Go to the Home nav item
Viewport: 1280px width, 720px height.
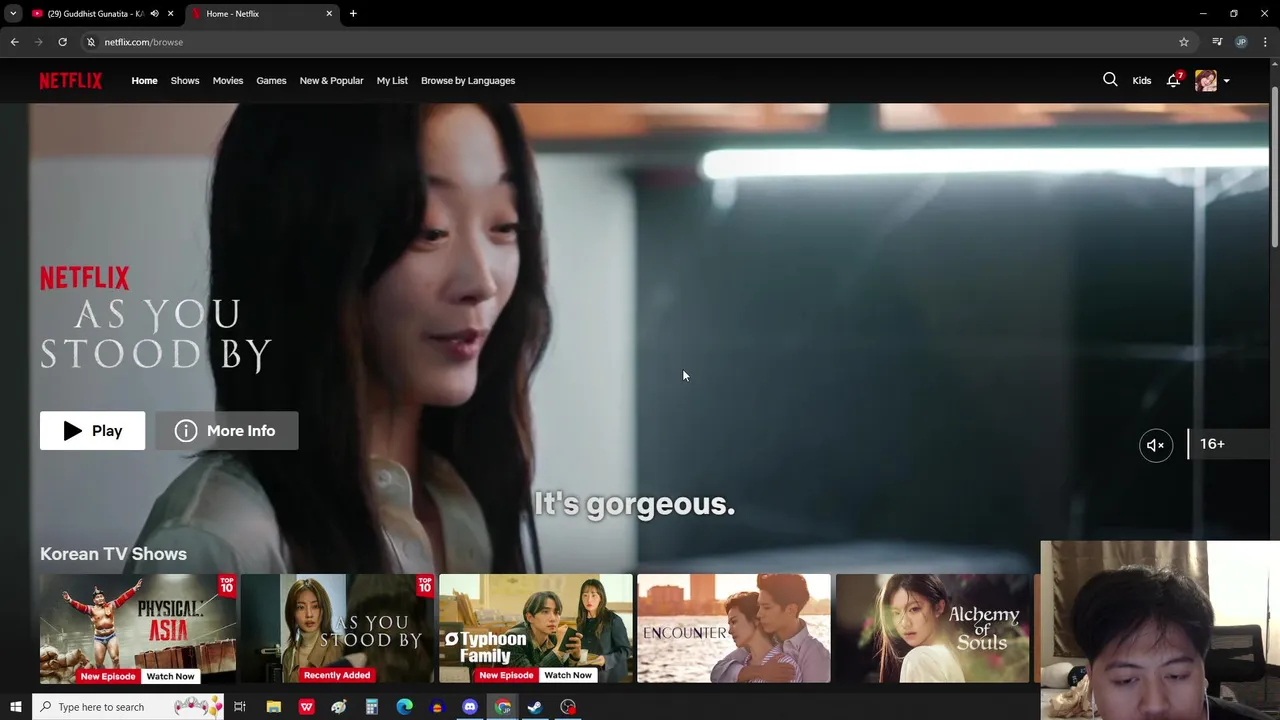pos(144,81)
